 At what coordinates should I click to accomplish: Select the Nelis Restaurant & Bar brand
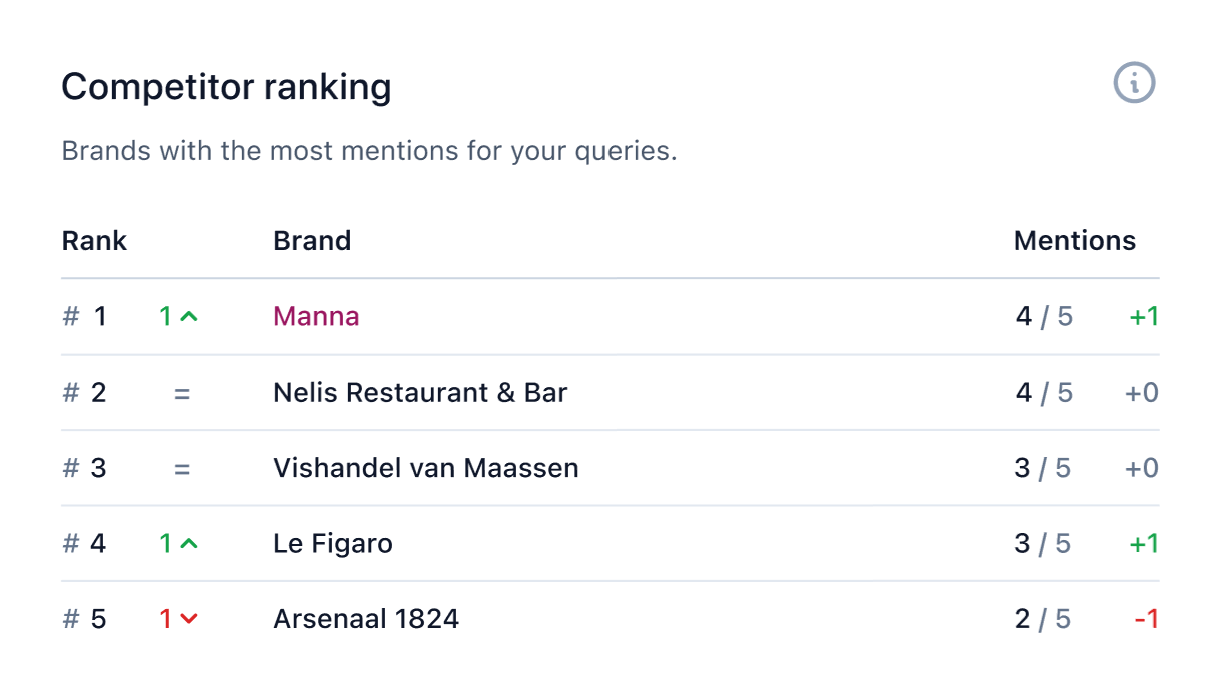pyautogui.click(x=420, y=393)
